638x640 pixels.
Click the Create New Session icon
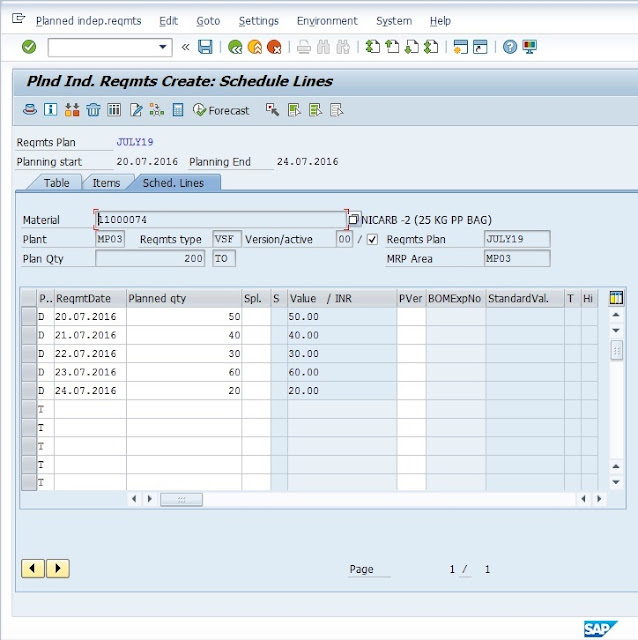460,47
